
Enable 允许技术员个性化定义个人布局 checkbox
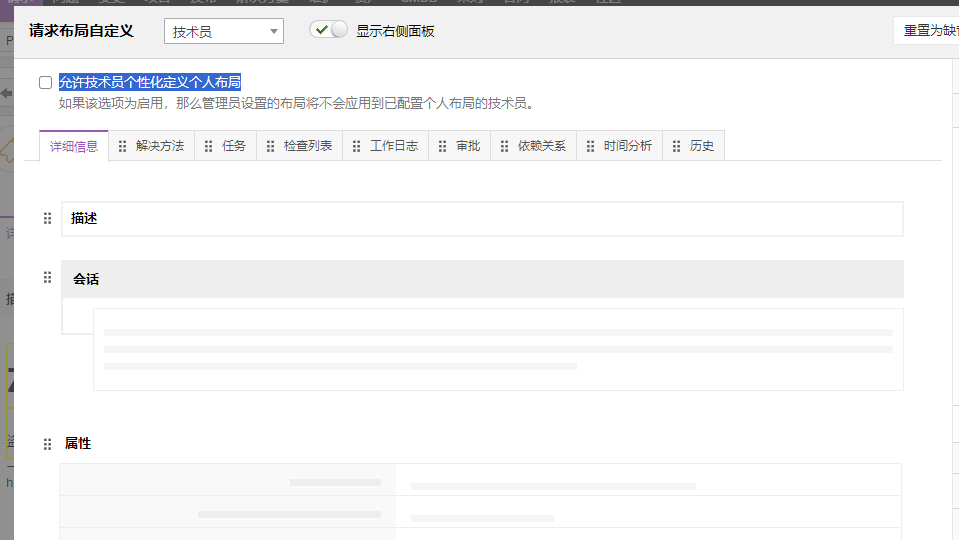point(45,83)
